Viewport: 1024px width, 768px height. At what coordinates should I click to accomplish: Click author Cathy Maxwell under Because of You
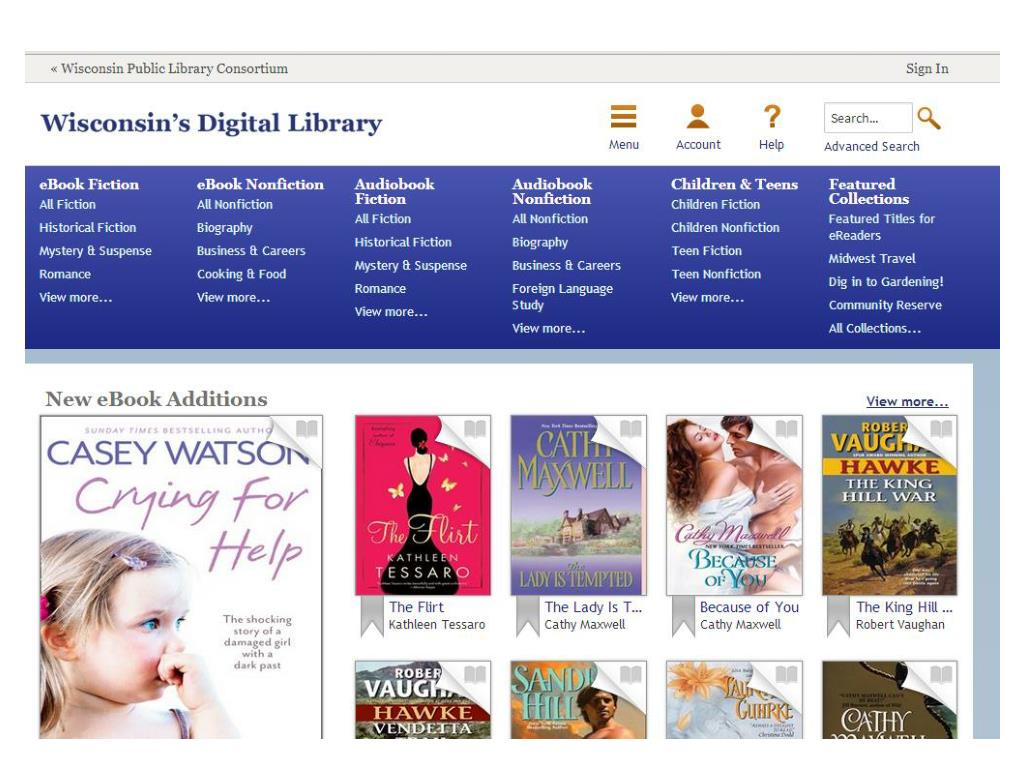point(740,625)
